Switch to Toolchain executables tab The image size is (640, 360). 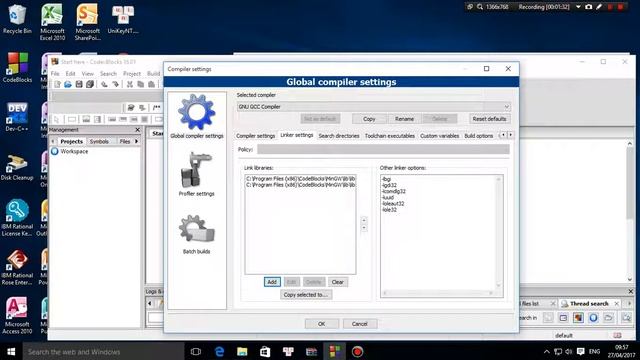pos(390,136)
